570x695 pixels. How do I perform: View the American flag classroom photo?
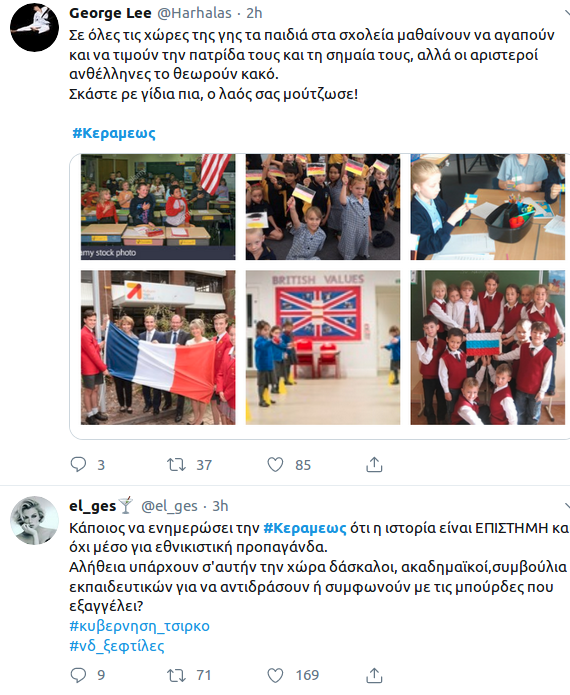158,207
